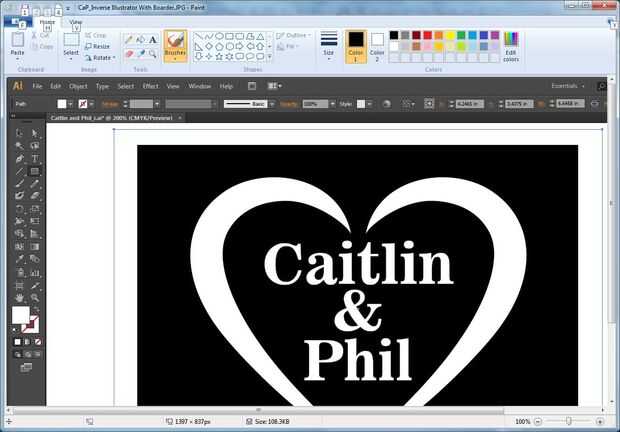Viewport: 620px width, 432px height.
Task: Open the Quick Access Toolbar customize arrow
Action: coord(68,8)
